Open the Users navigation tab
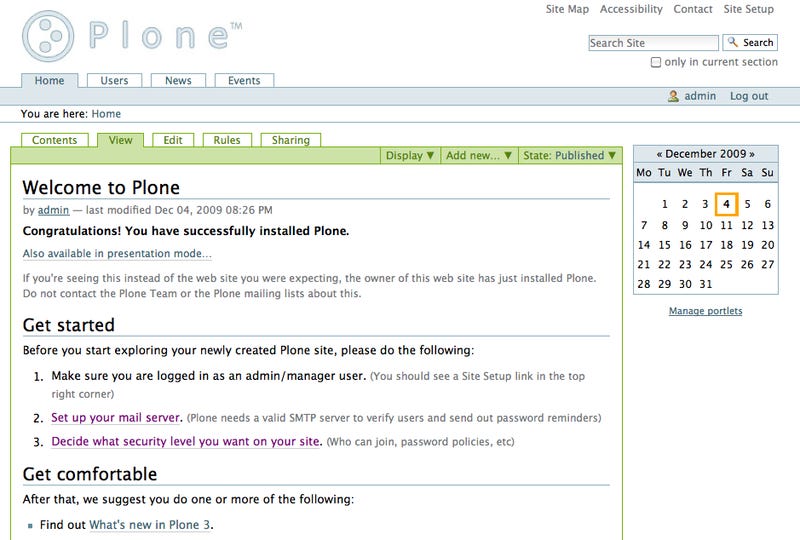The height and width of the screenshot is (540, 800). pyautogui.click(x=114, y=81)
